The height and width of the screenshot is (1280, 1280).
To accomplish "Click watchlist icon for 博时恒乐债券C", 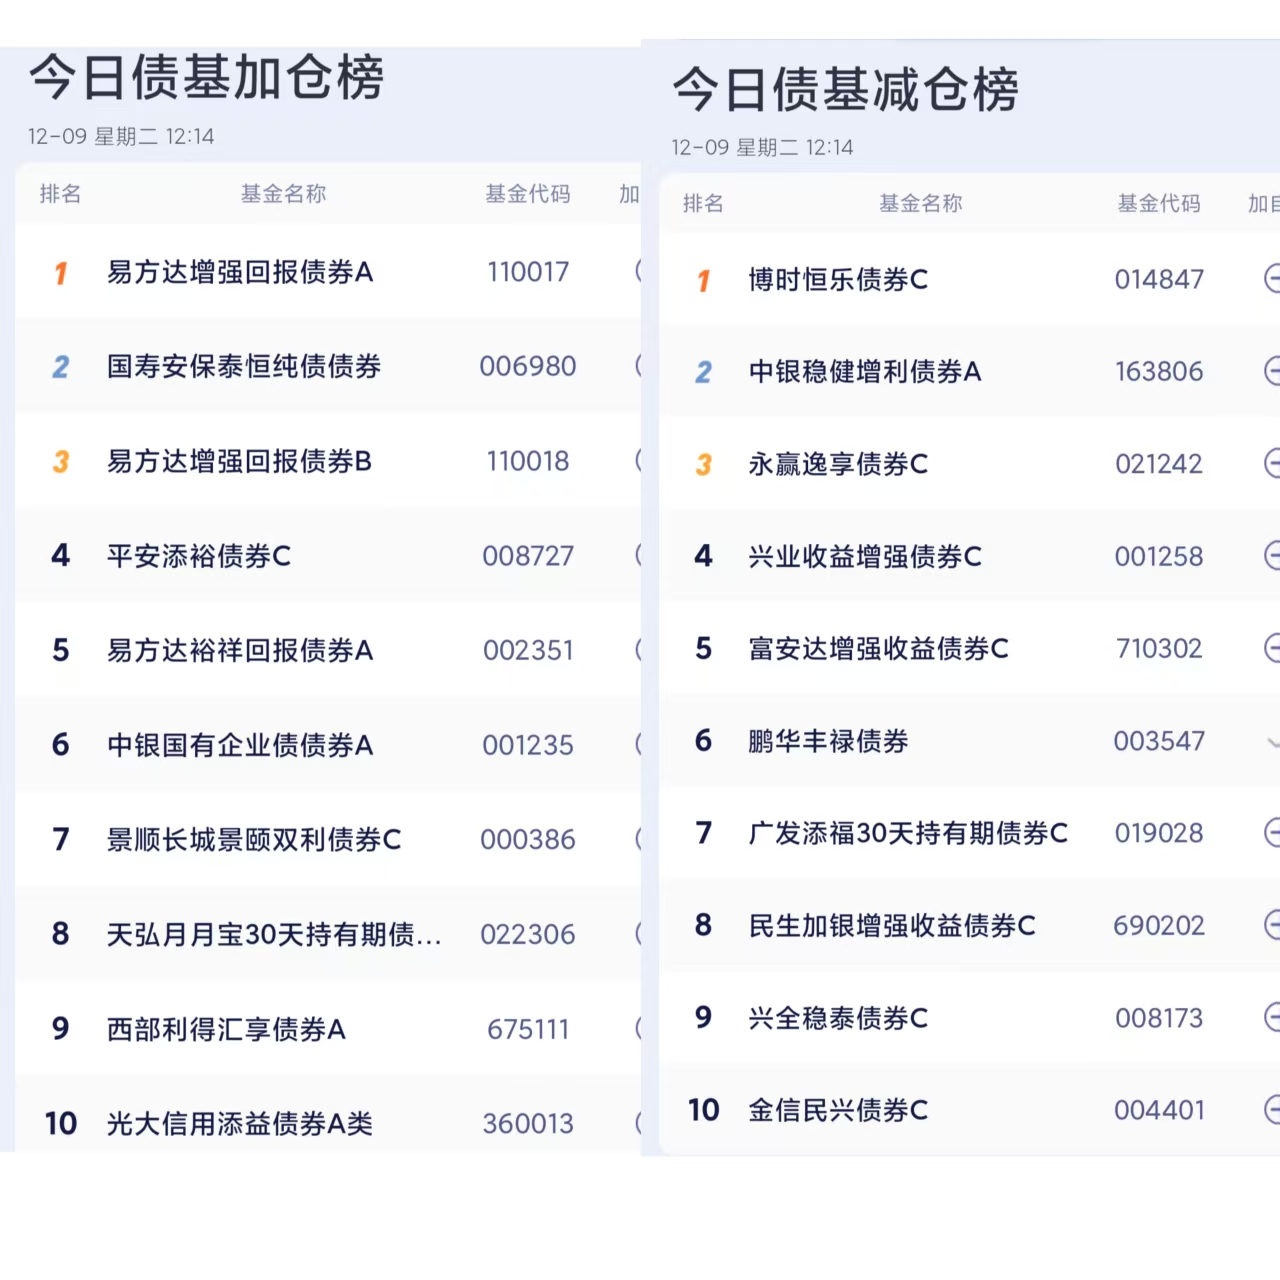I will [x=1272, y=279].
